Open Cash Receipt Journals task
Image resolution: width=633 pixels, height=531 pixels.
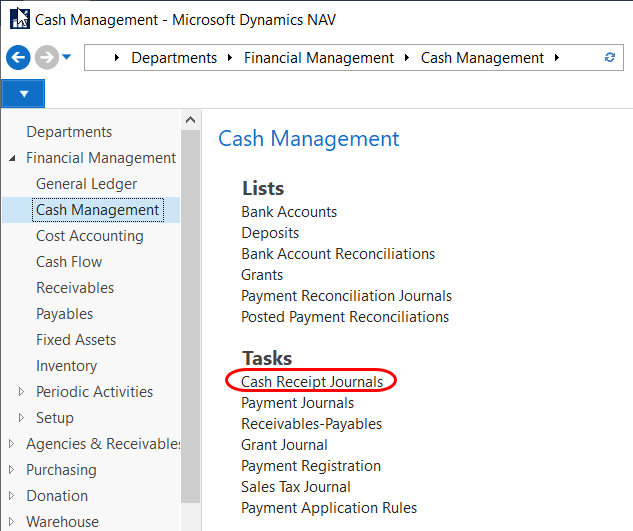(311, 382)
